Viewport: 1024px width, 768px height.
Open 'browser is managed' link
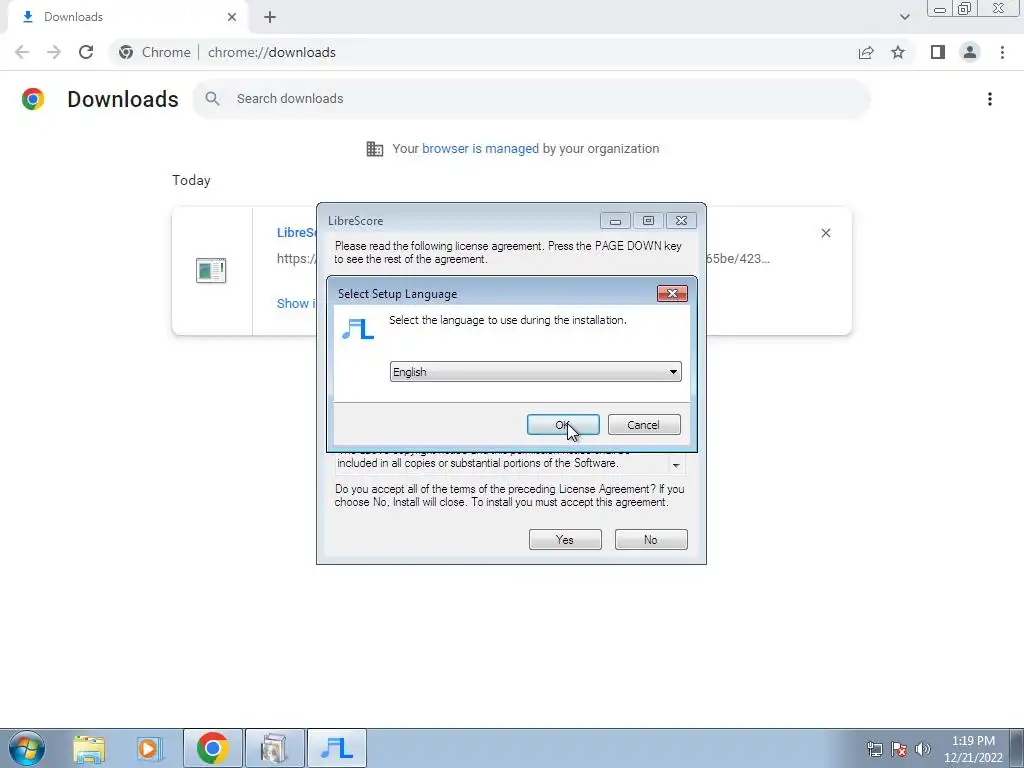(480, 148)
